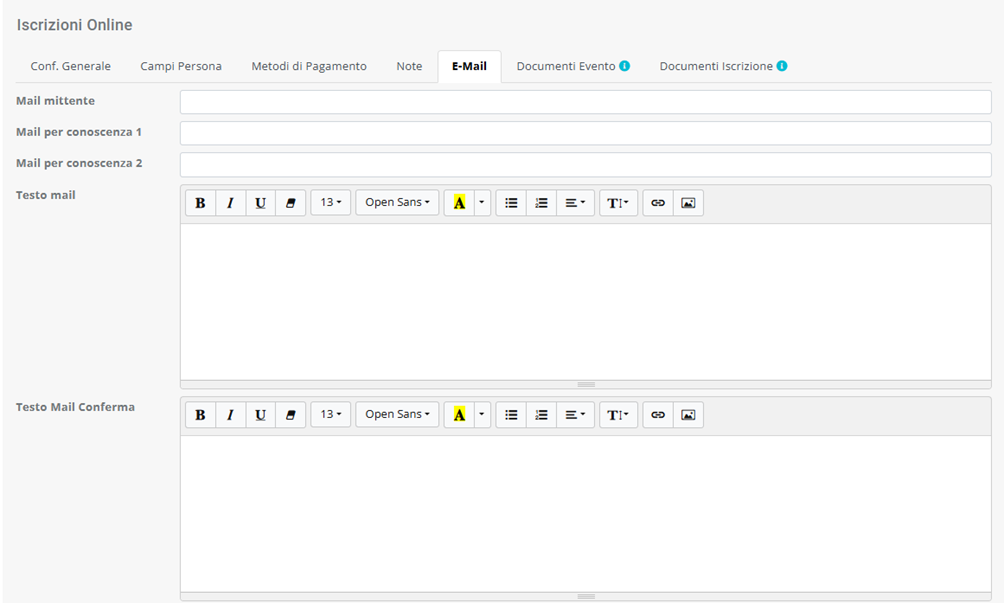Insert link in Testo mail editor
This screenshot has height=603, width=1004.
658,203
